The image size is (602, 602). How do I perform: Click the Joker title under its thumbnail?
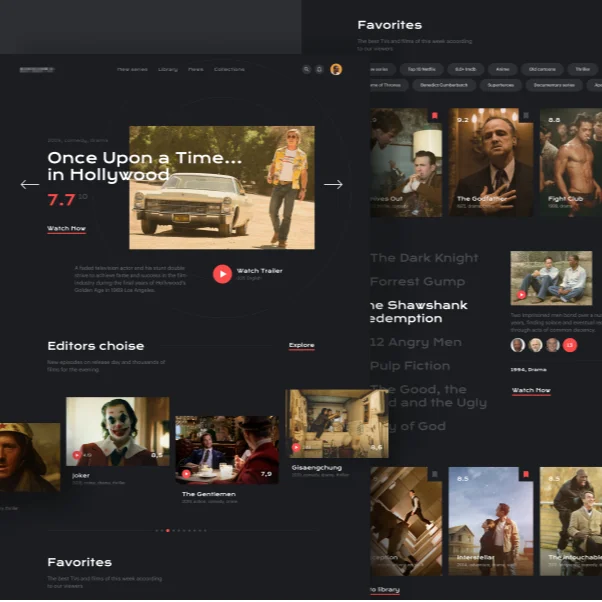(x=81, y=476)
